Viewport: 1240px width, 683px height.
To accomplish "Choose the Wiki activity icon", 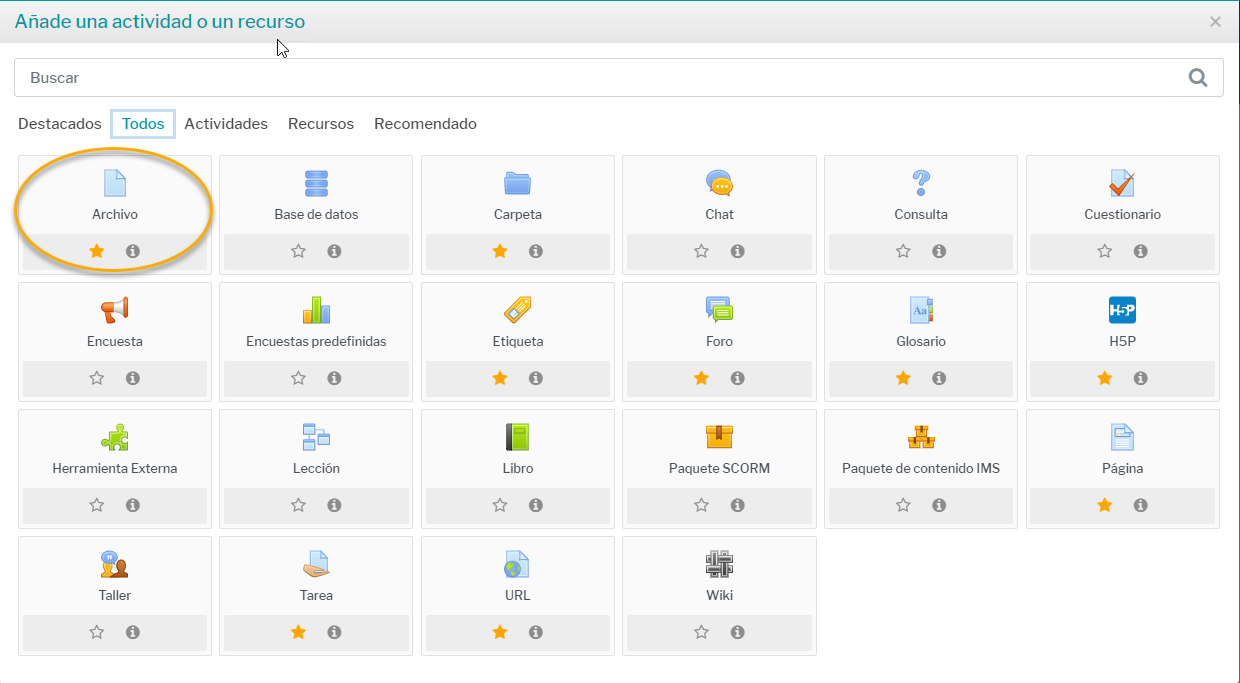I will click(x=719, y=565).
